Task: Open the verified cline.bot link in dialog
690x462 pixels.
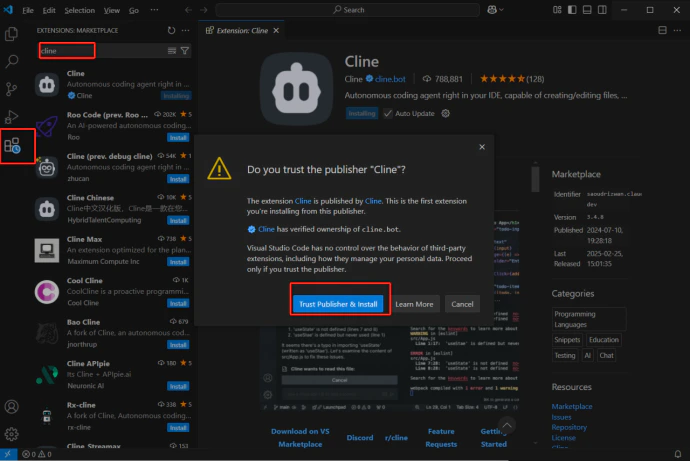Action: pos(266,229)
